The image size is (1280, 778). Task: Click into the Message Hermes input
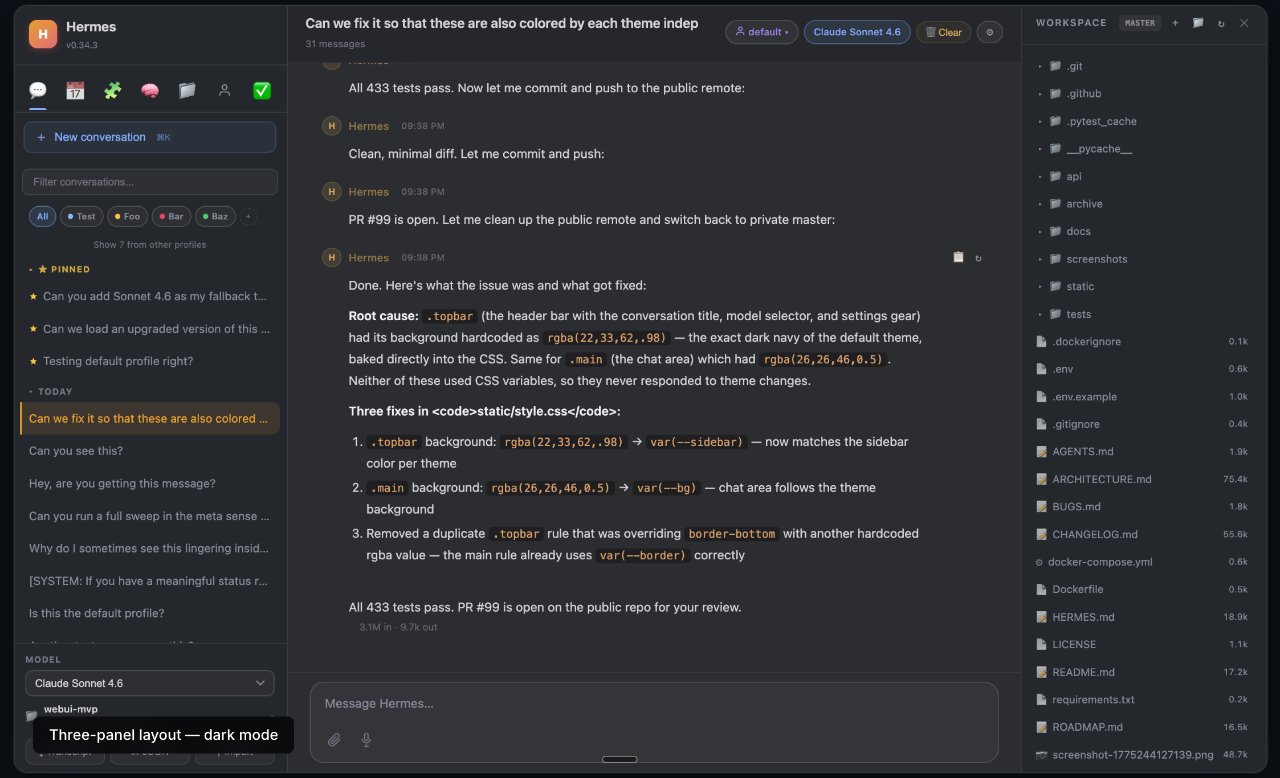(654, 704)
